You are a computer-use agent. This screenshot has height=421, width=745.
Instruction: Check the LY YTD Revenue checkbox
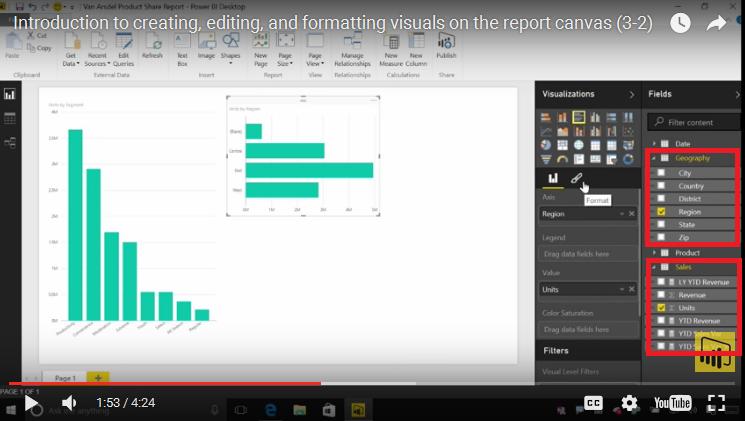[x=661, y=282]
